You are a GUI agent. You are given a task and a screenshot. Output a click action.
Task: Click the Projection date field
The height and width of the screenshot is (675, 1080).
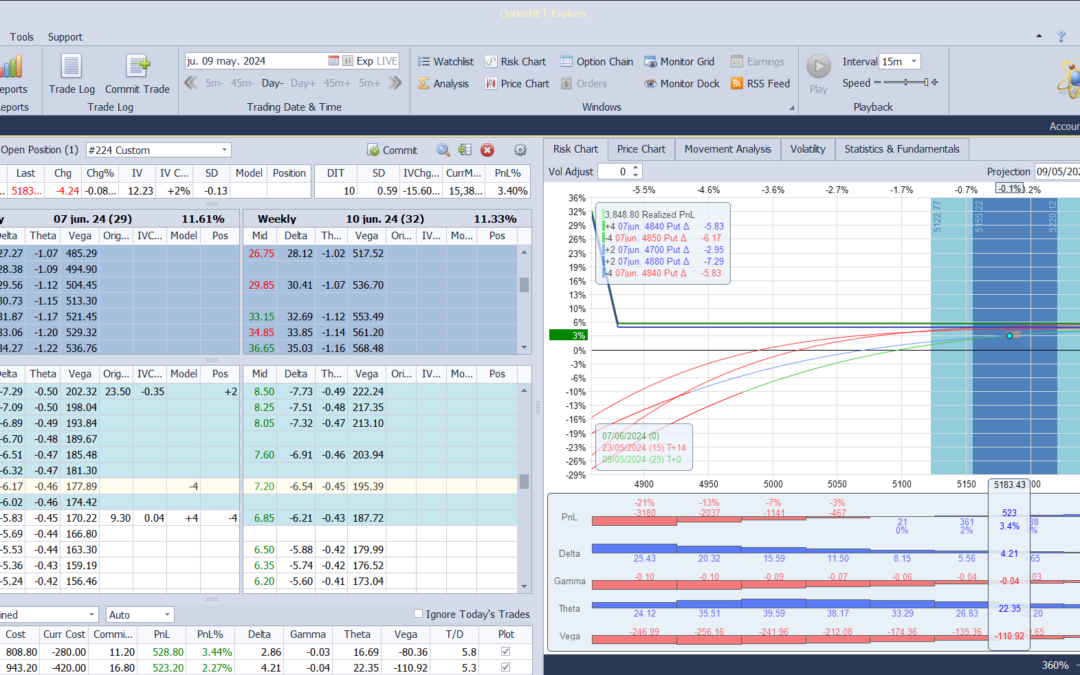(1057, 172)
